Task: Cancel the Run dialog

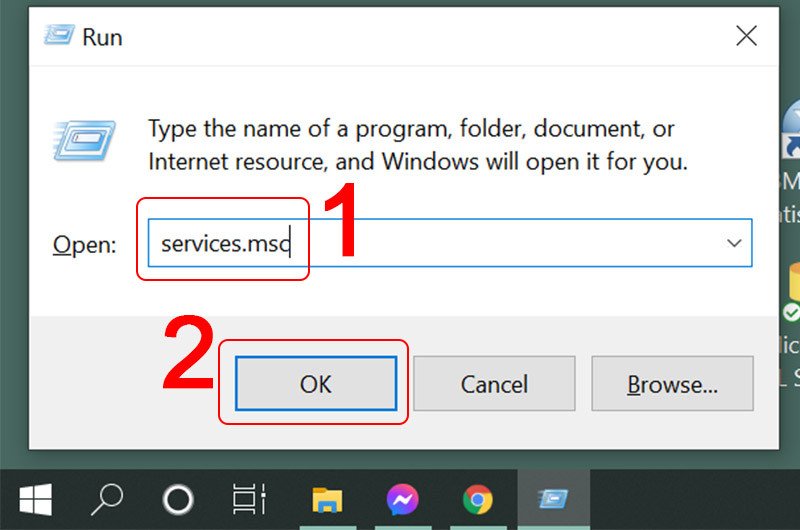Action: tap(494, 384)
